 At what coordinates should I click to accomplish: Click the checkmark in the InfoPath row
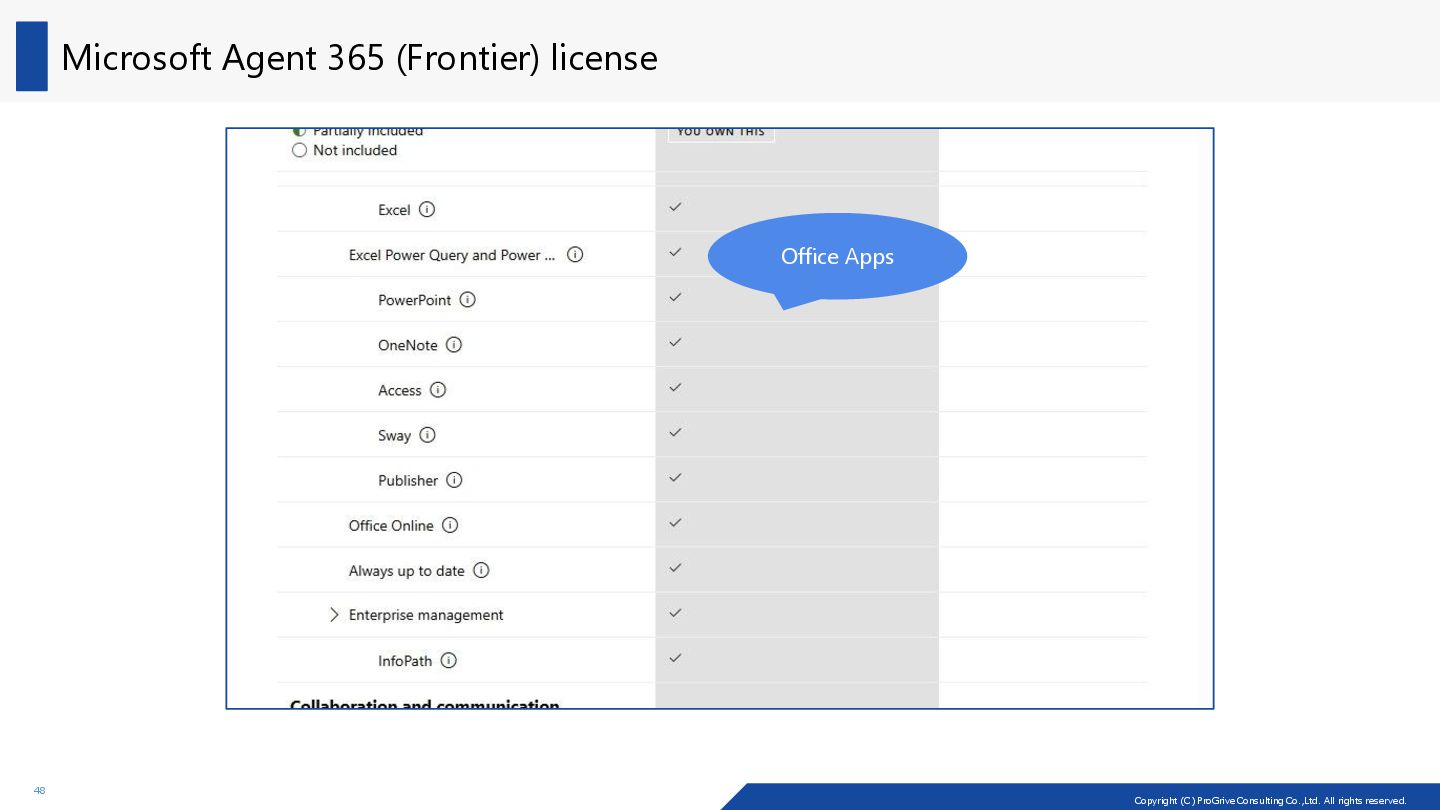[x=675, y=657]
